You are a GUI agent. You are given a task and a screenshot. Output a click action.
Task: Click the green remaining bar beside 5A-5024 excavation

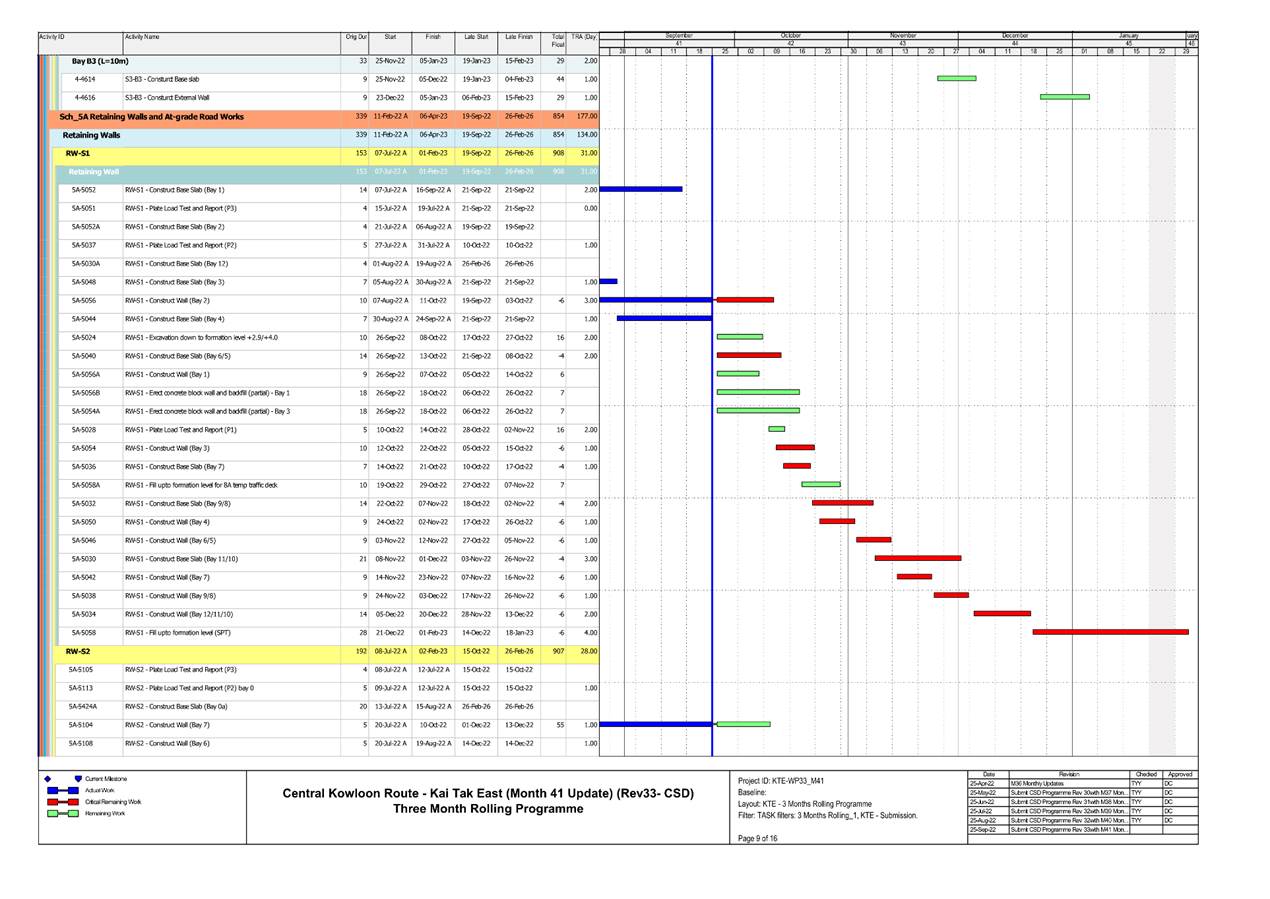tap(738, 335)
